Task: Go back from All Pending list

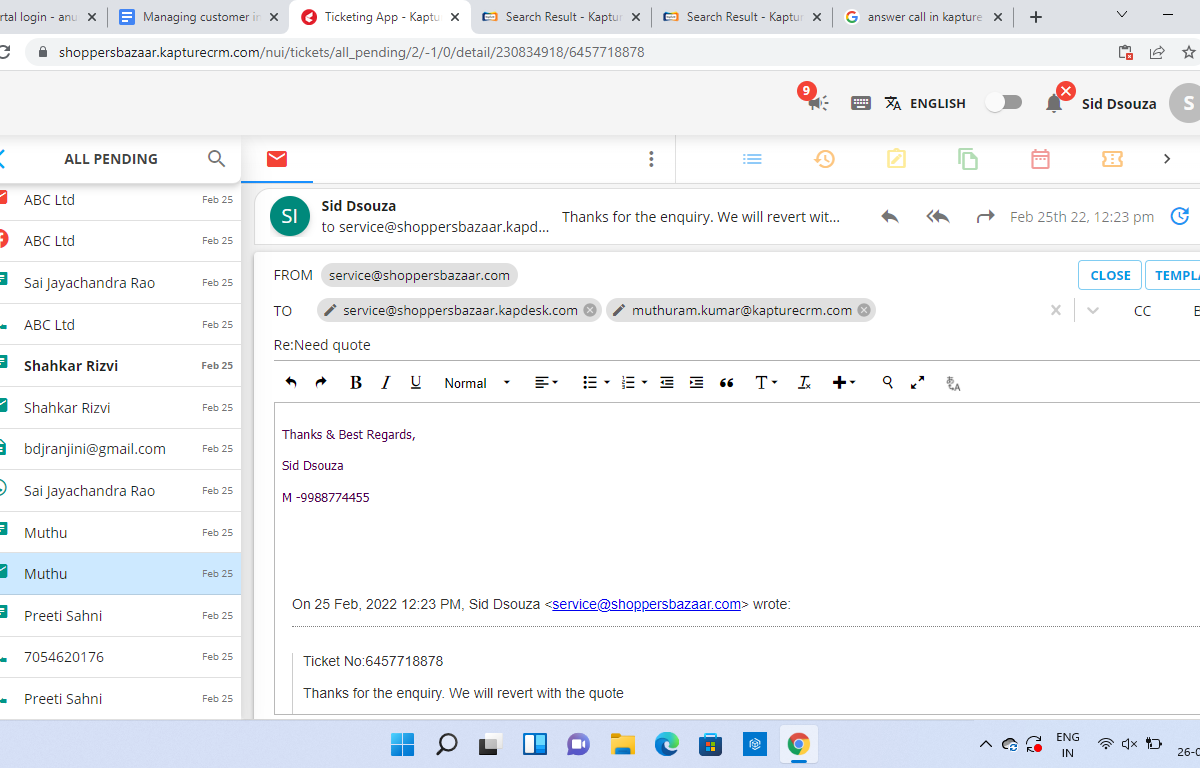Action: [x=2, y=158]
